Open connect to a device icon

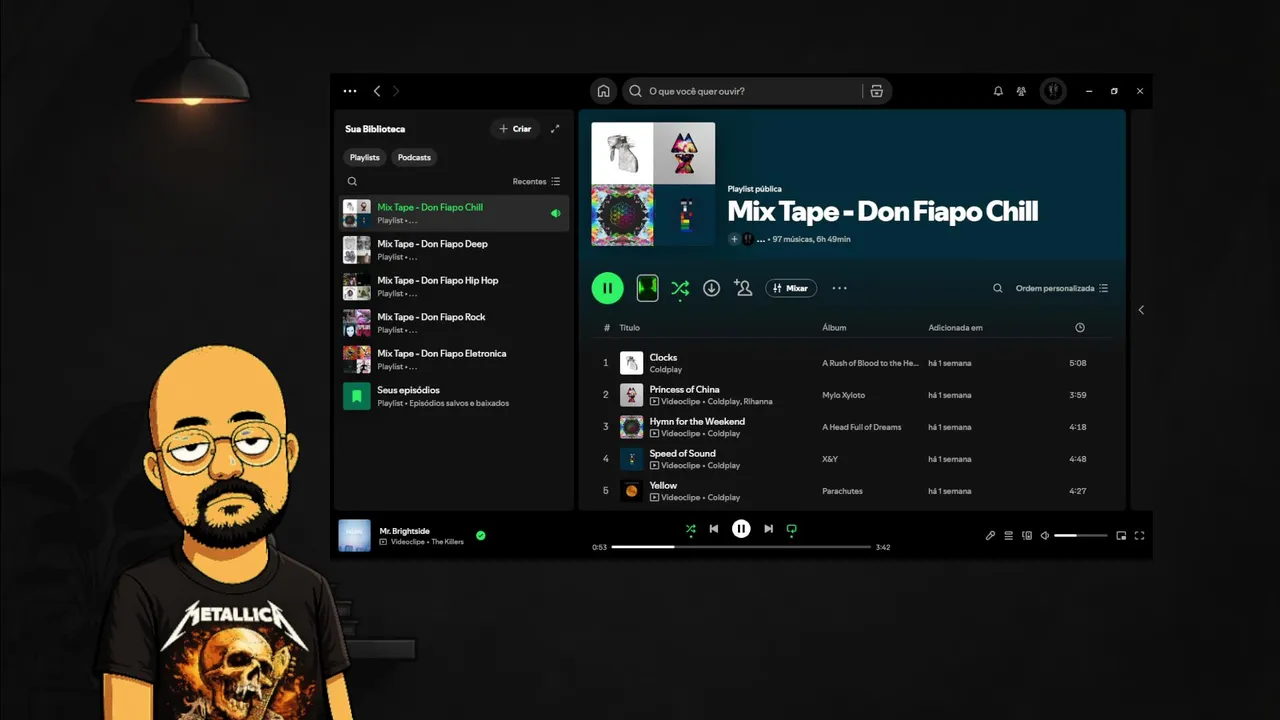(x=1027, y=535)
